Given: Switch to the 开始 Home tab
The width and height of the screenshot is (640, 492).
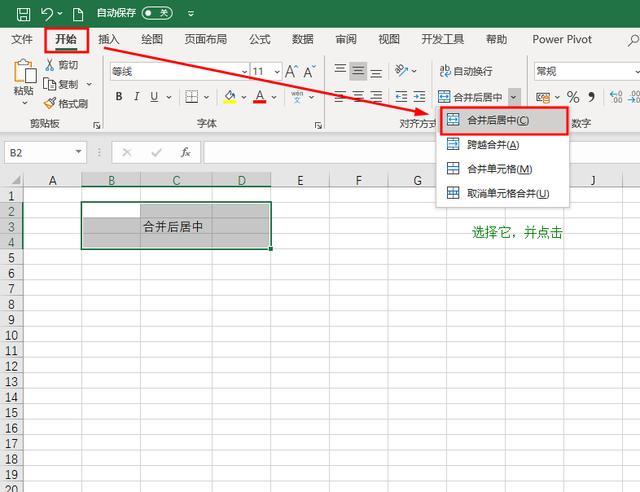Looking at the screenshot, I should point(66,40).
